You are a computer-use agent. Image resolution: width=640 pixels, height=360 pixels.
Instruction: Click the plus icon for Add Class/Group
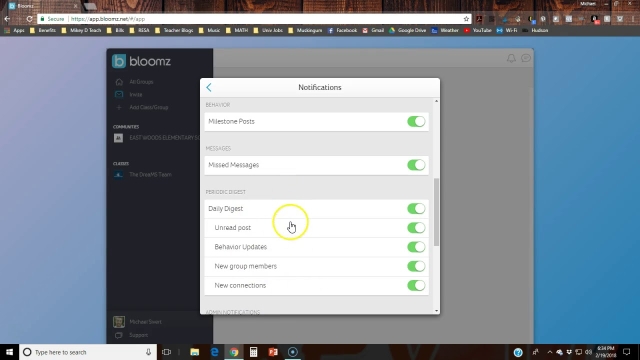pyautogui.click(x=119, y=107)
